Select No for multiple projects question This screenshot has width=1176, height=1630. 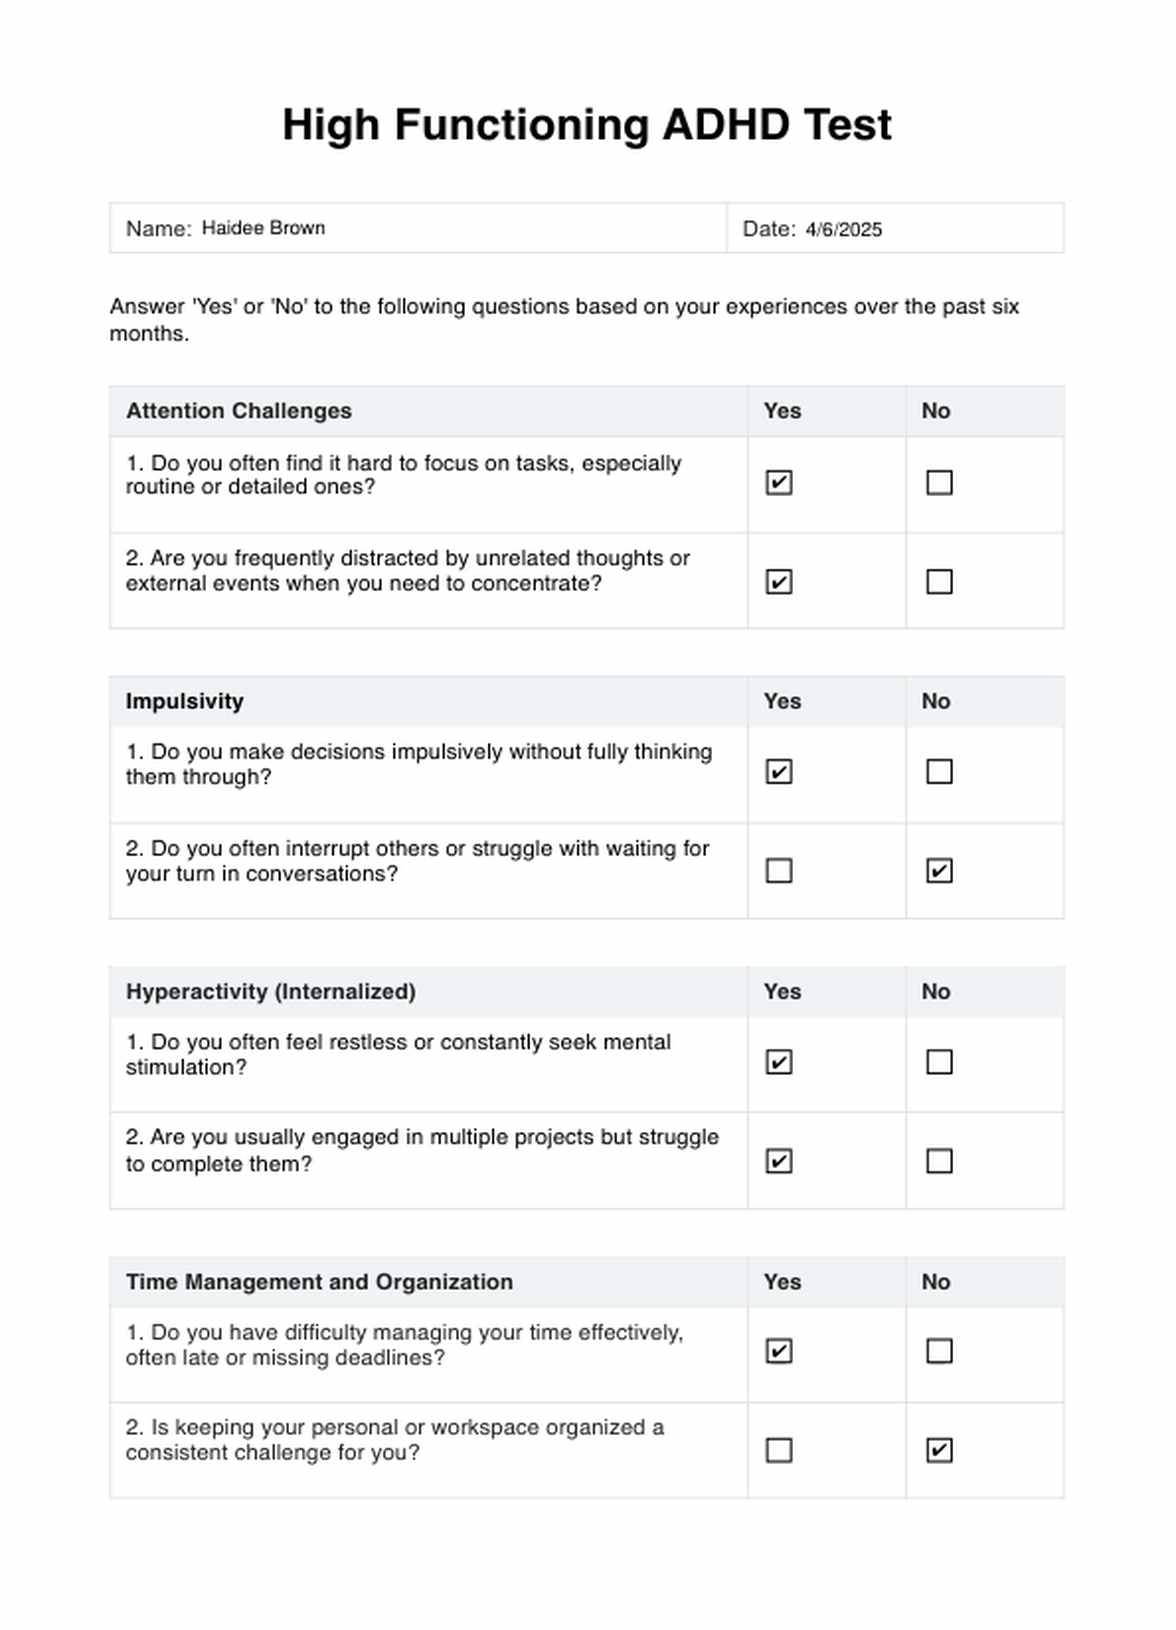coord(939,1161)
